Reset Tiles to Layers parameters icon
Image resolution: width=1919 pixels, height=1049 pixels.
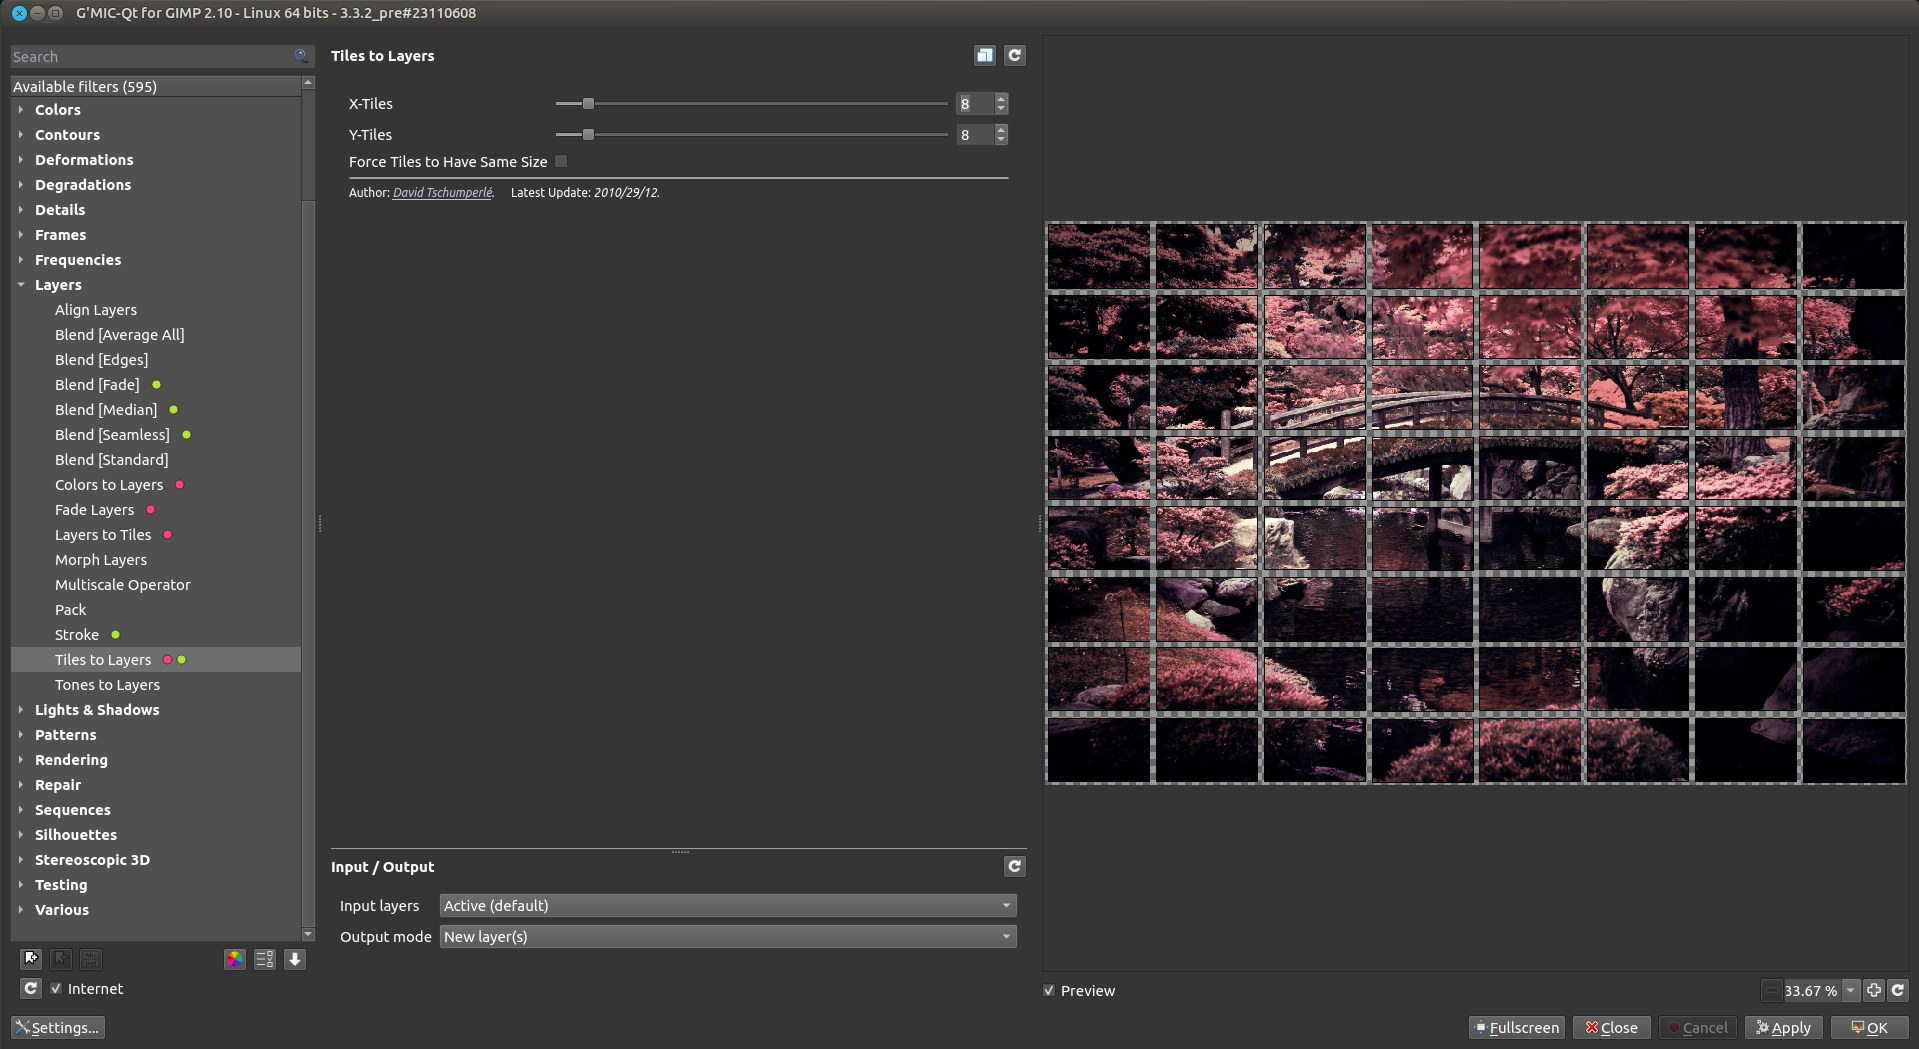click(x=1014, y=56)
